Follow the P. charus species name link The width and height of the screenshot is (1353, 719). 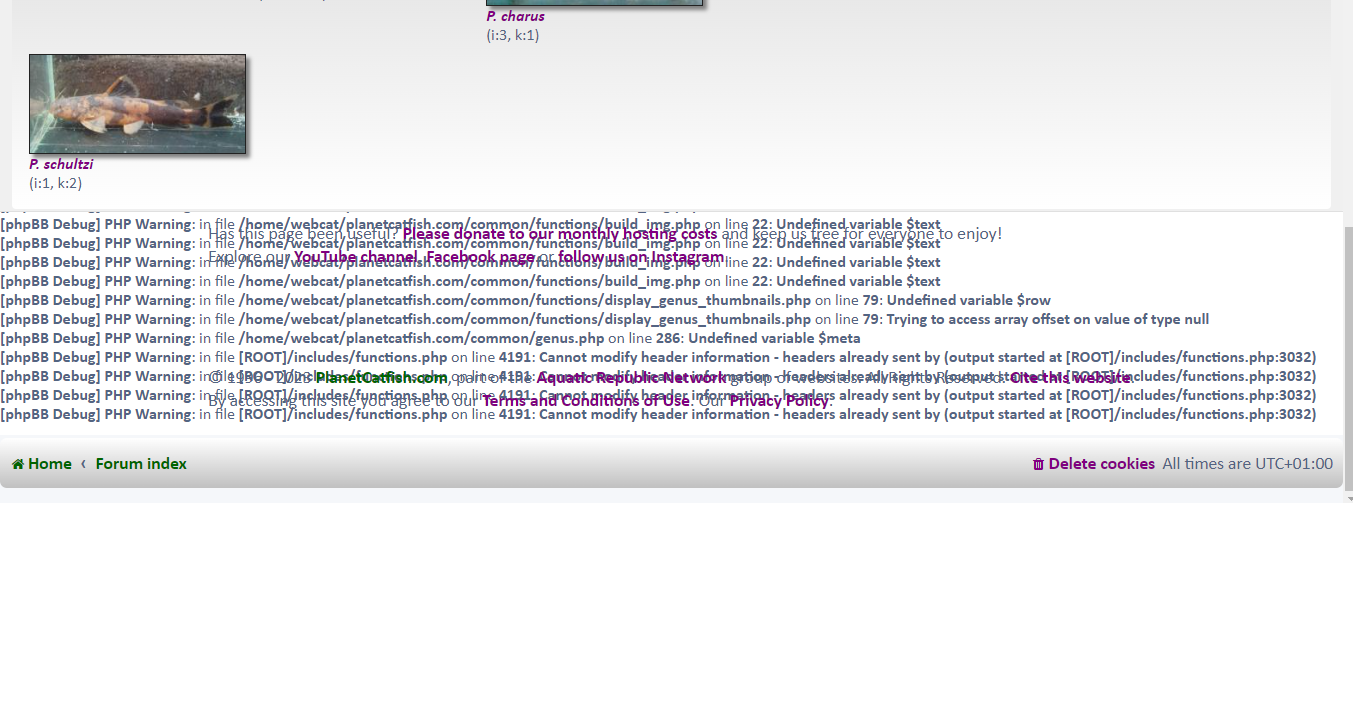click(x=516, y=16)
